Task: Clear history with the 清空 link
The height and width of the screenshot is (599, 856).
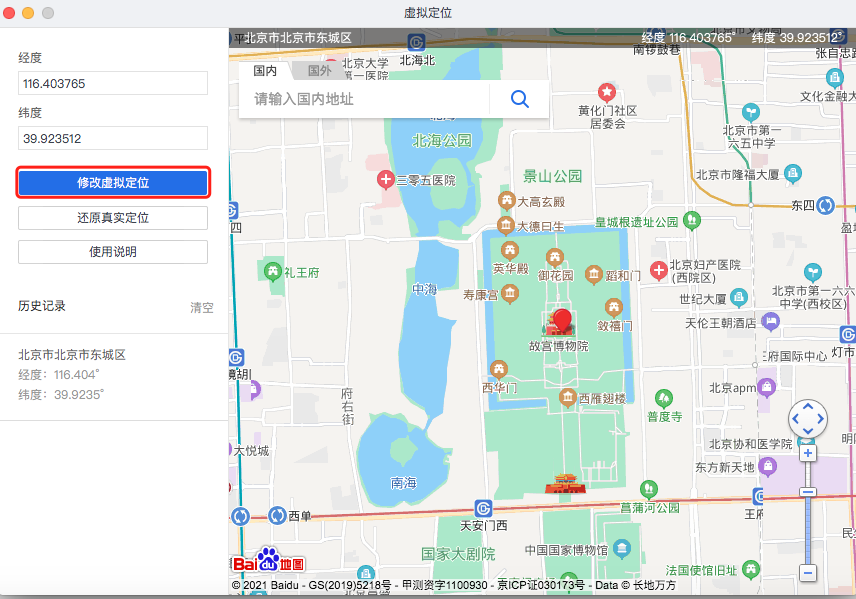Action: [201, 307]
